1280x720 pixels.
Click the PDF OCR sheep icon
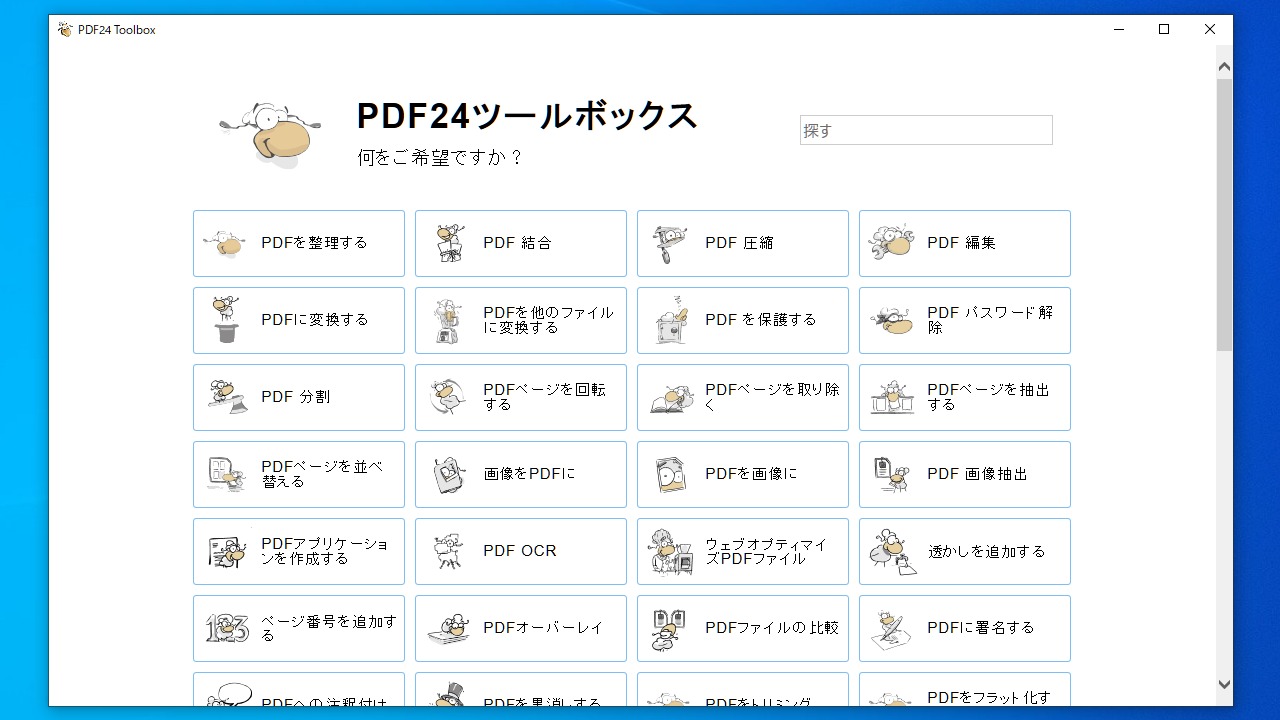click(x=449, y=551)
